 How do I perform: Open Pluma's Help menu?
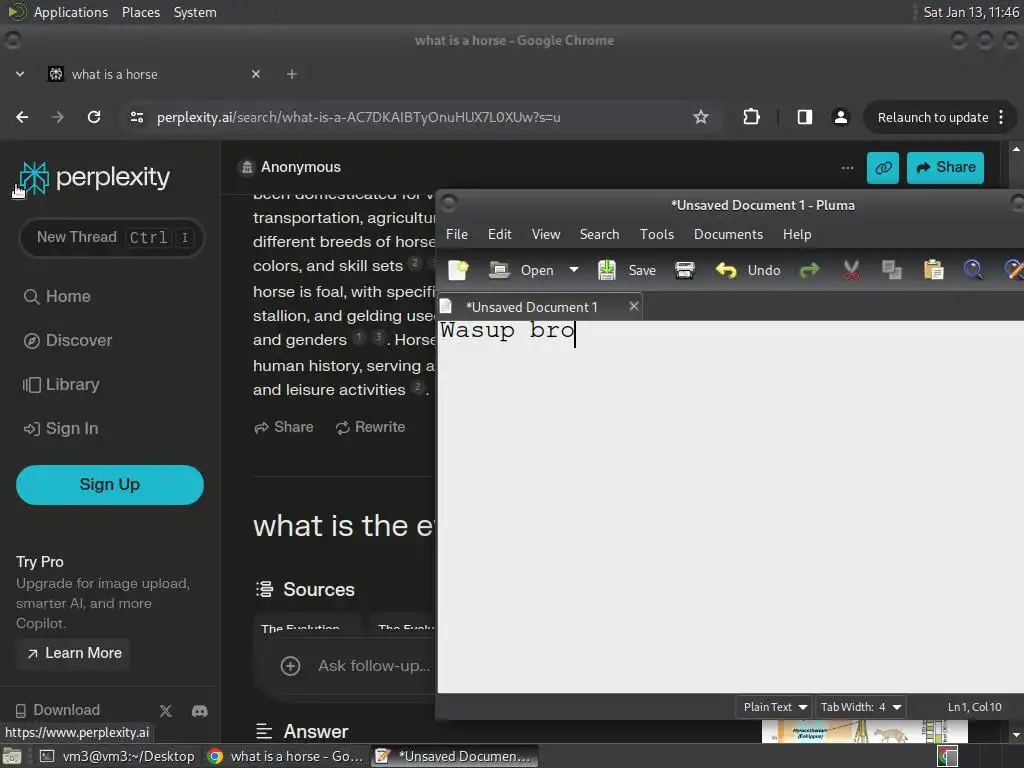coord(797,234)
